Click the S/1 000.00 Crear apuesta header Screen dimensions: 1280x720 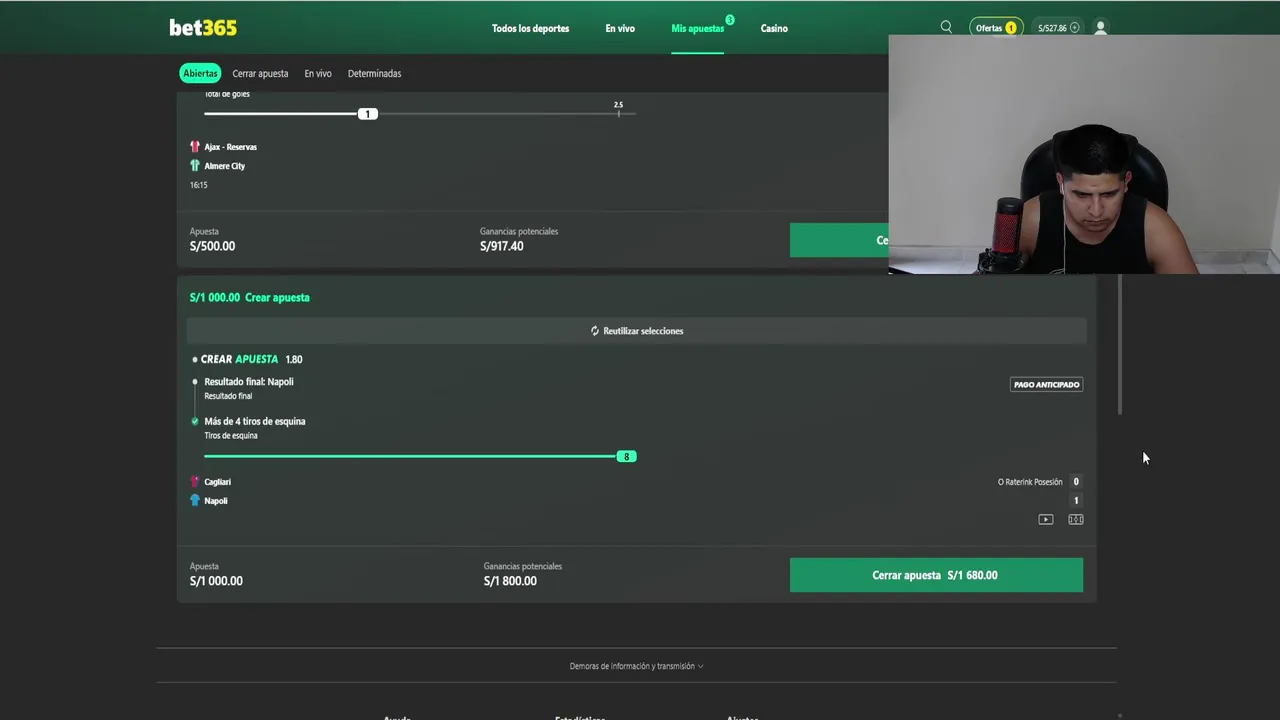[x=250, y=297]
